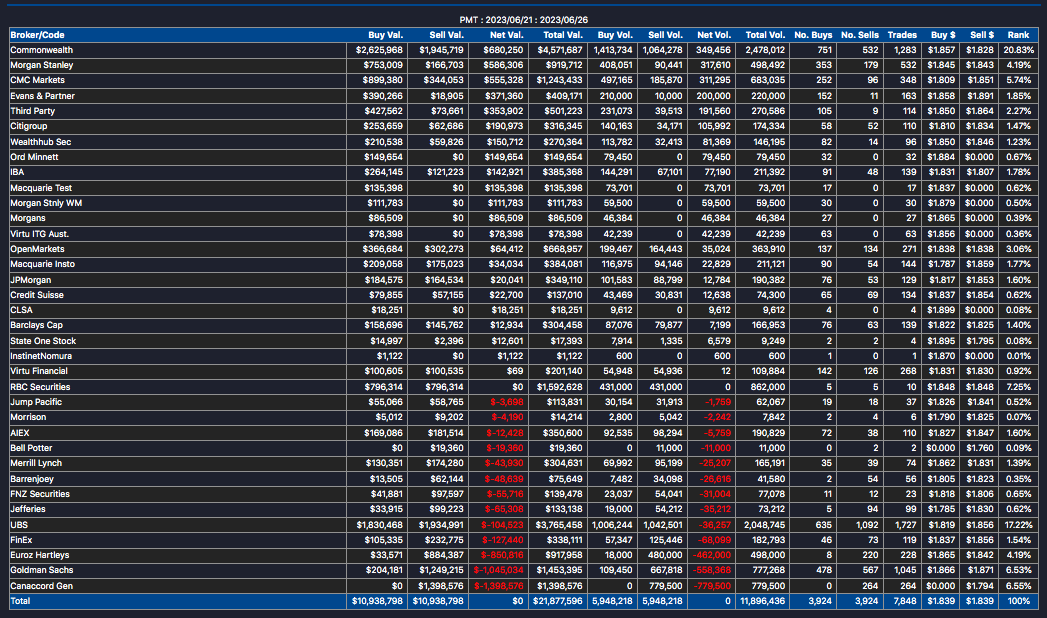Click Euroz Hartleys Net Vol. -462,000
Image resolution: width=1047 pixels, height=618 pixels.
(x=710, y=555)
